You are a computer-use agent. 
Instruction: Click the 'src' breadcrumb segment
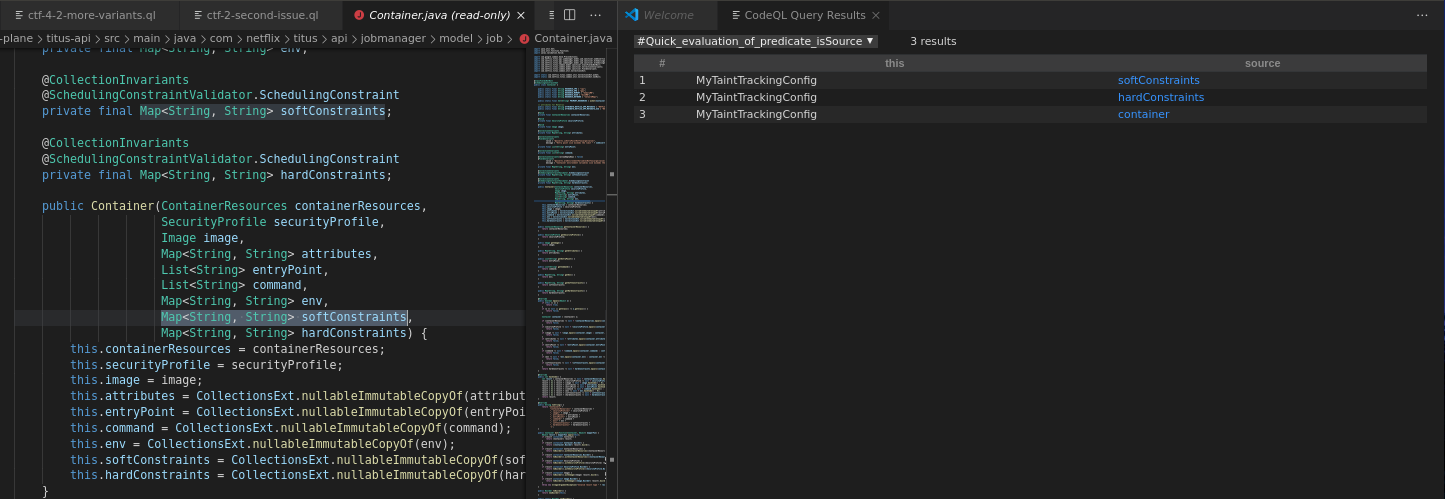coord(112,38)
